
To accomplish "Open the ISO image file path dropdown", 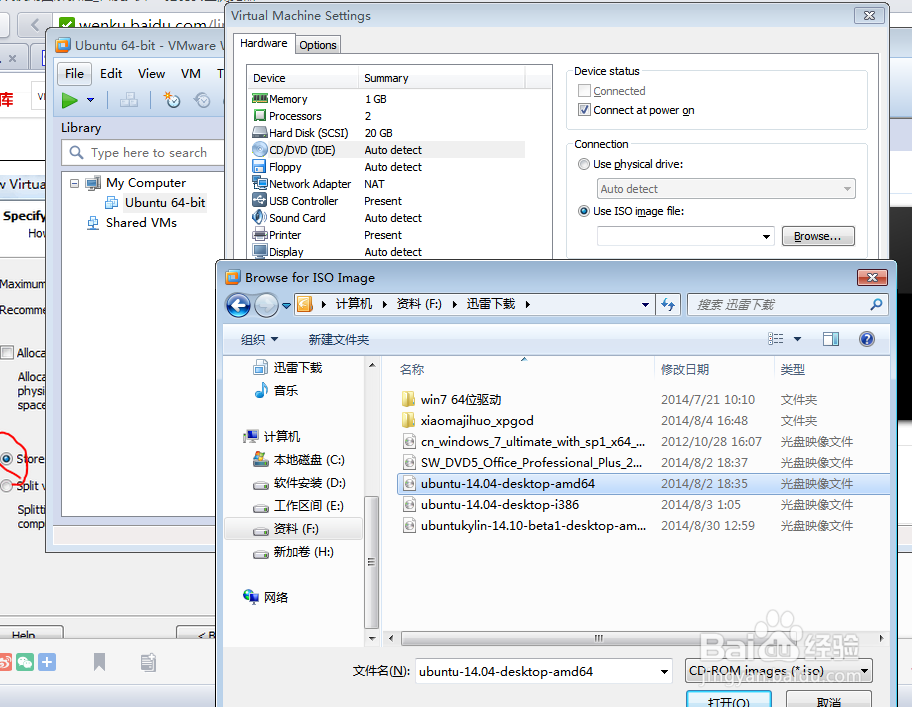I will coord(766,237).
